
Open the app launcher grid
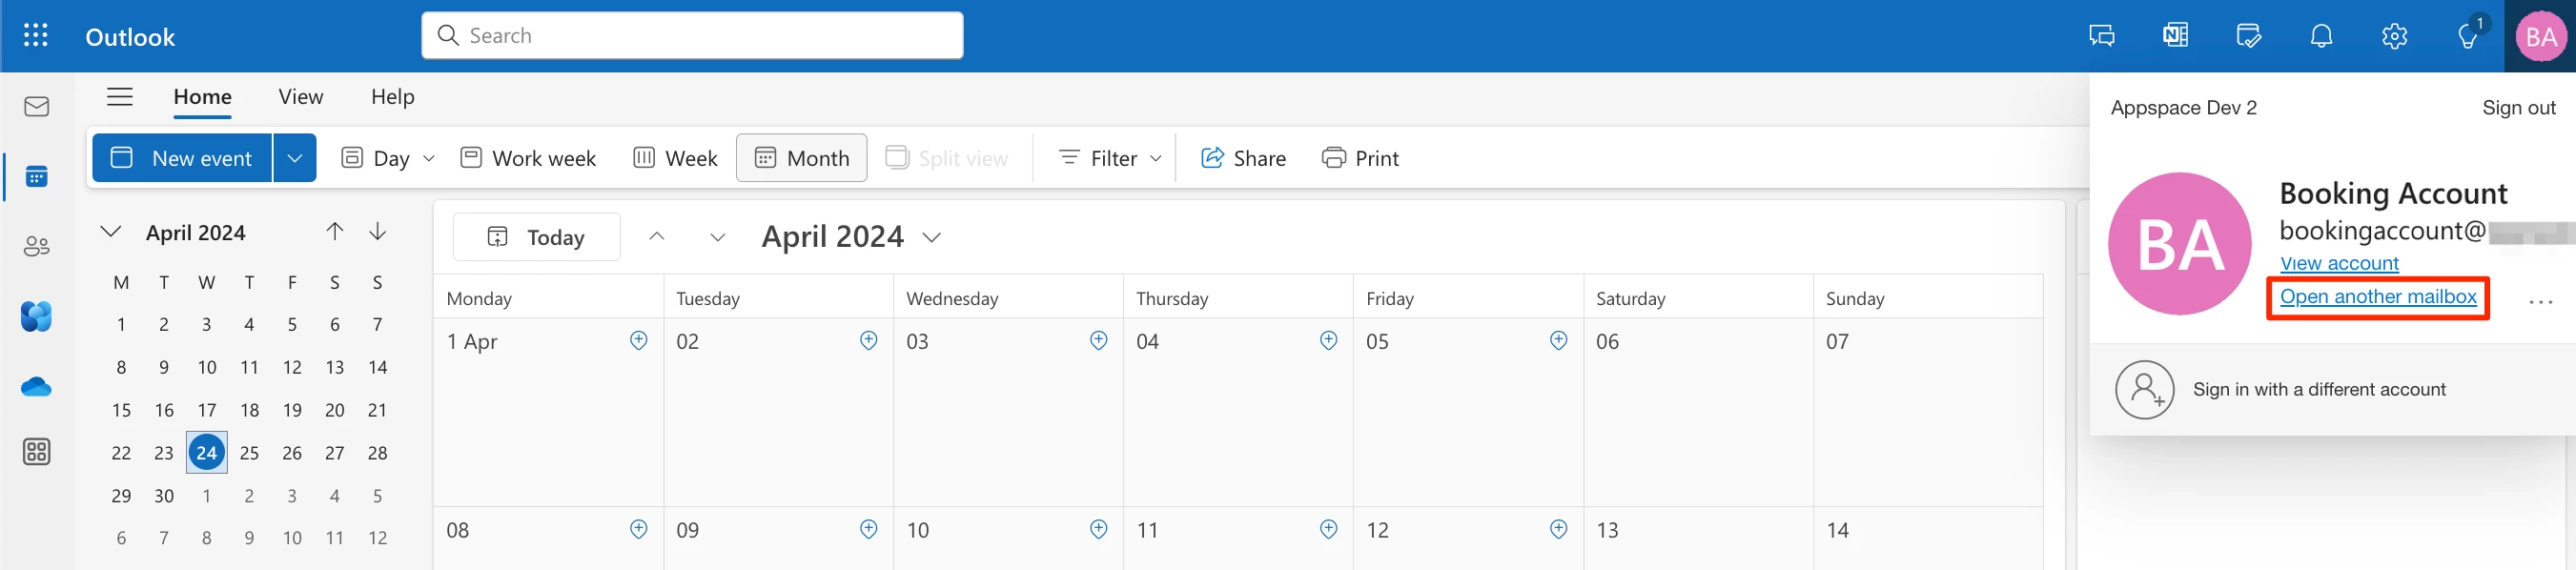(36, 36)
